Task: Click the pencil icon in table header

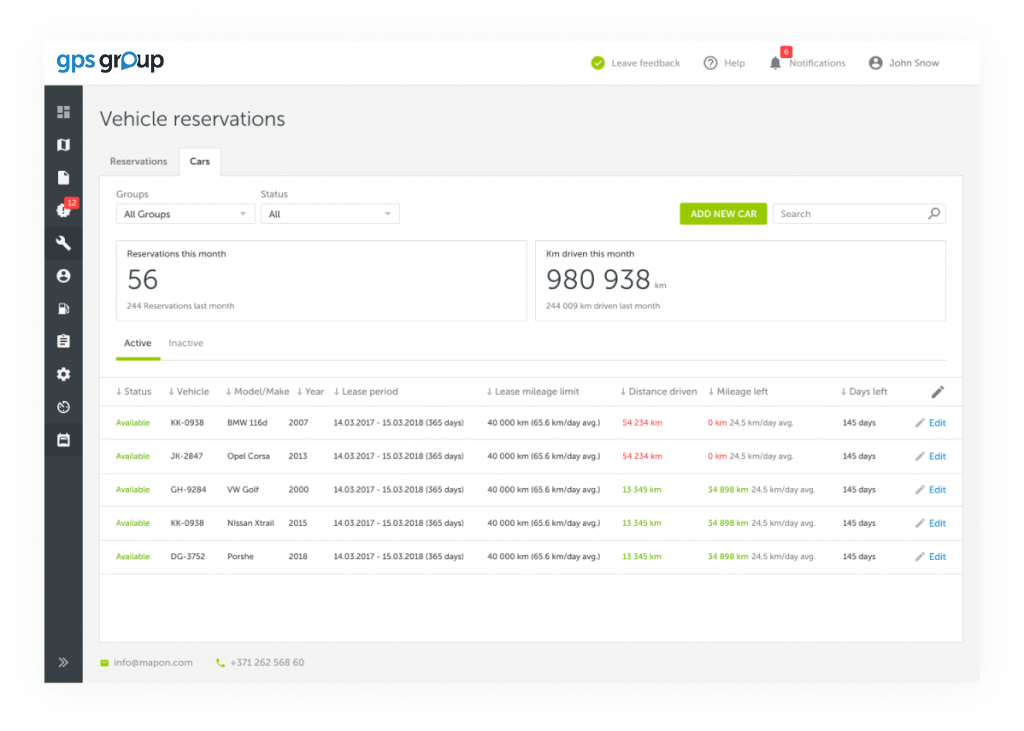Action: click(x=937, y=392)
